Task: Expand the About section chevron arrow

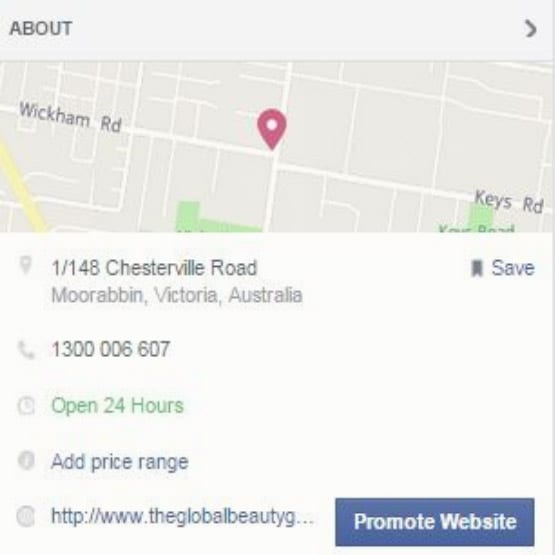Action: coord(530,28)
